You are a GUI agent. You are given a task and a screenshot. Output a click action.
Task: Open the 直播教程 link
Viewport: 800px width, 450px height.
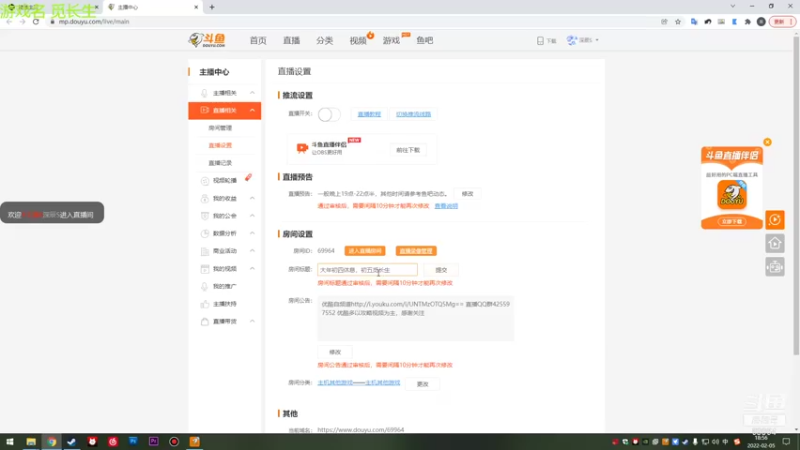pyautogui.click(x=369, y=114)
